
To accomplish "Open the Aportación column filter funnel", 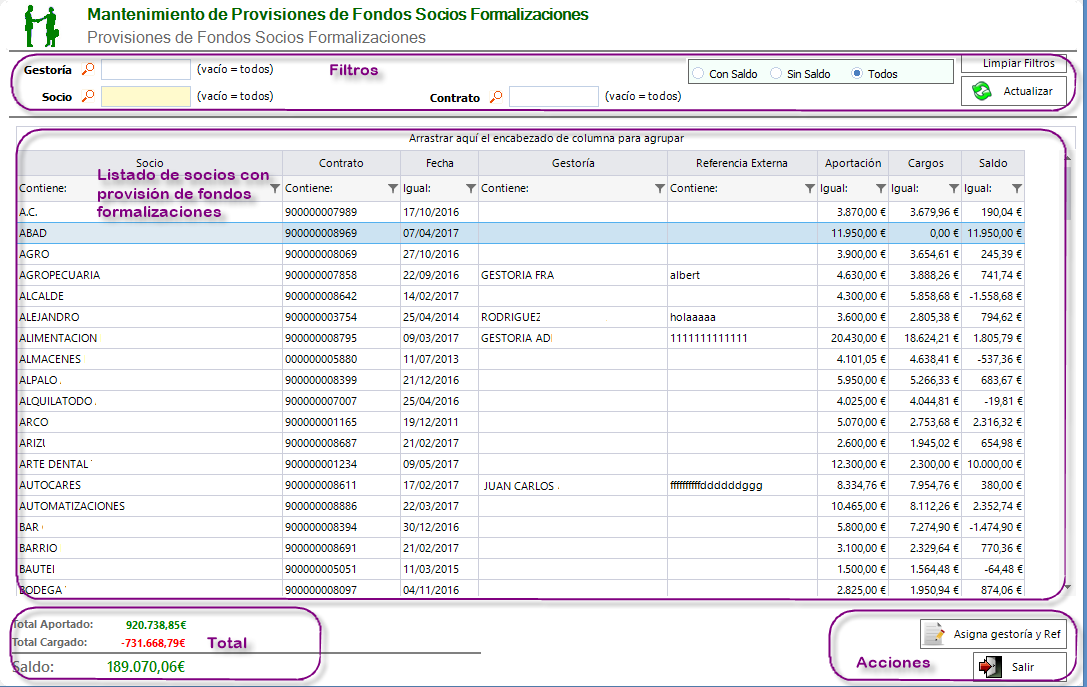I will click(880, 189).
